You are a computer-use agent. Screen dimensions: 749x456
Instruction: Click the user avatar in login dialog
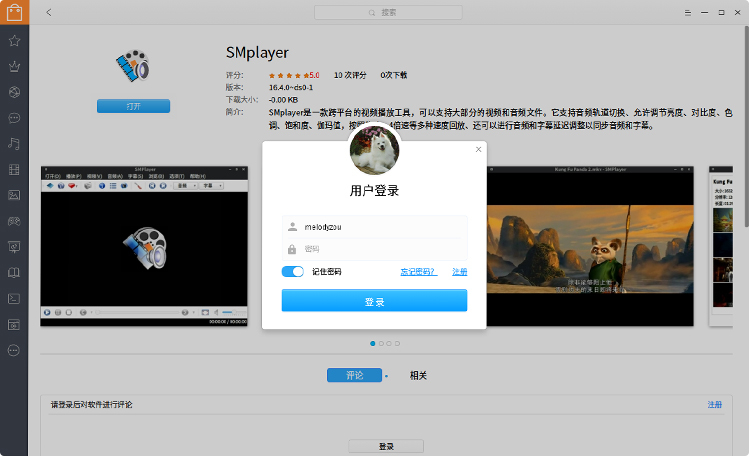click(x=374, y=150)
